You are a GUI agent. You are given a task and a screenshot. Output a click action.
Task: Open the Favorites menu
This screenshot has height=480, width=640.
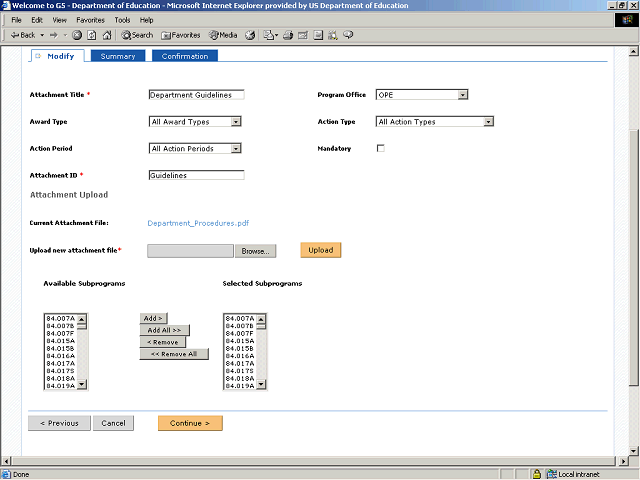[x=90, y=20]
